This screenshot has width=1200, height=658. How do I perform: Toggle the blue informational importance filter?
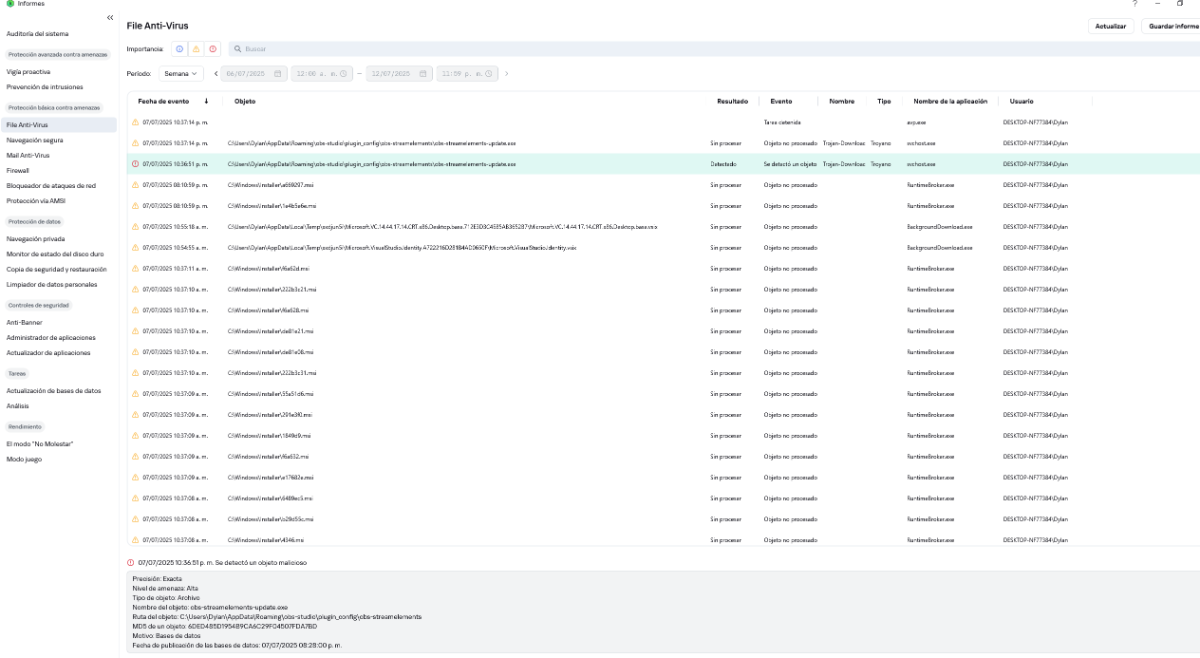[x=180, y=48]
